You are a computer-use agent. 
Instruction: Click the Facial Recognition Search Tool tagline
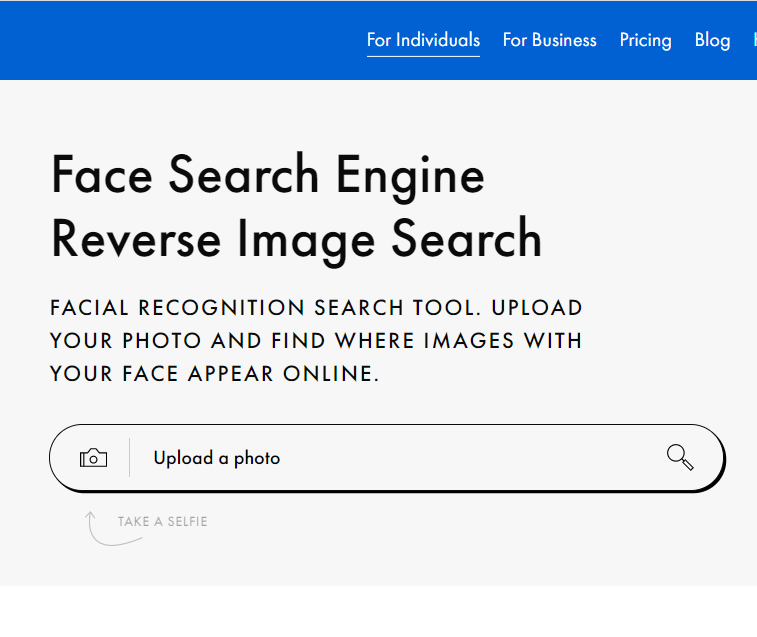coord(316,308)
